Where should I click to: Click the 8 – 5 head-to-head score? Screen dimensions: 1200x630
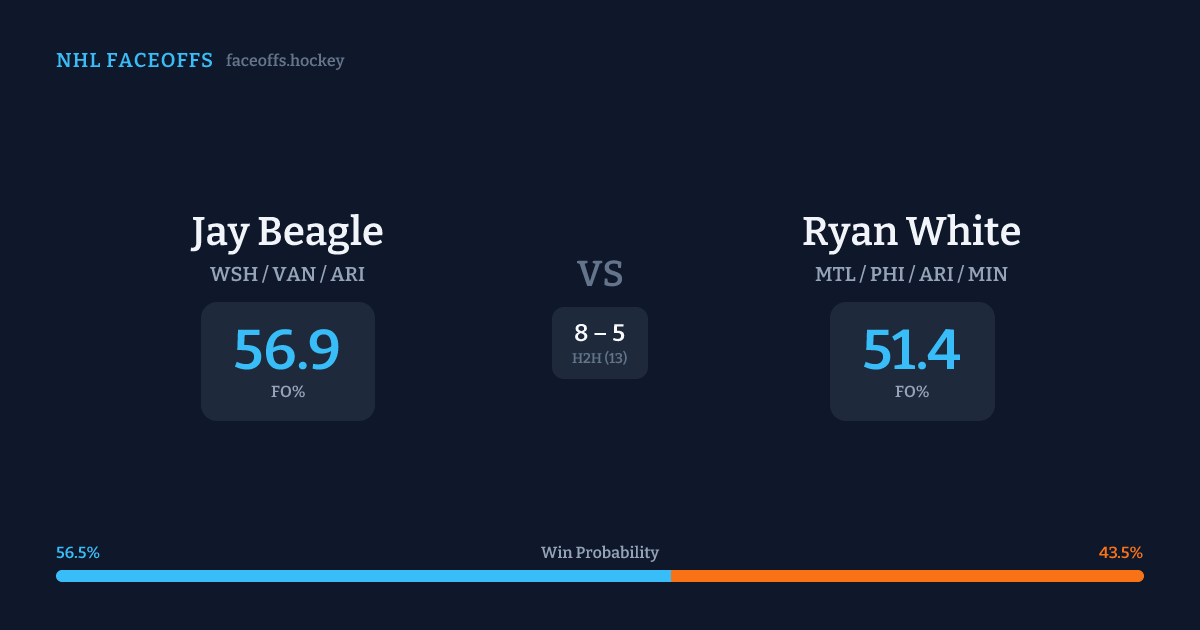[x=600, y=334]
